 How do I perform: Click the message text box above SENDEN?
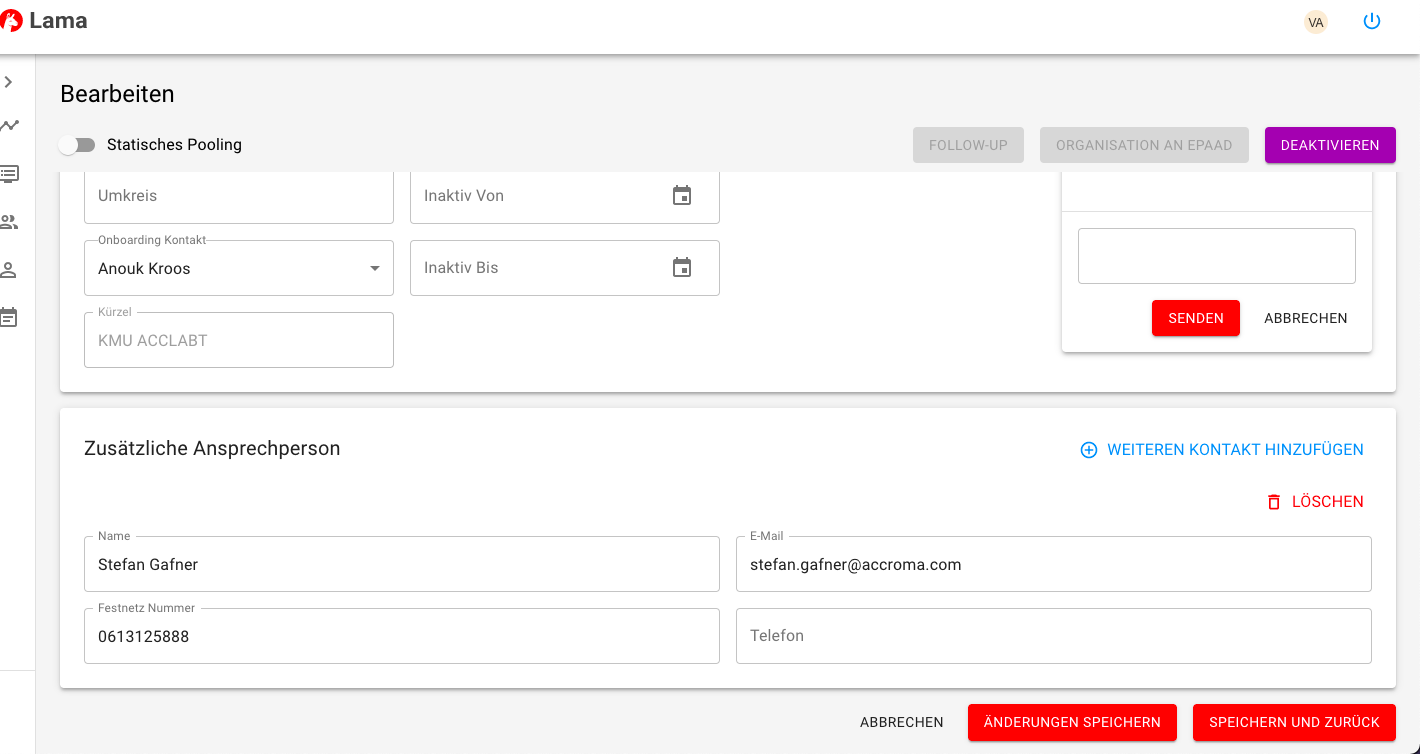(1217, 256)
